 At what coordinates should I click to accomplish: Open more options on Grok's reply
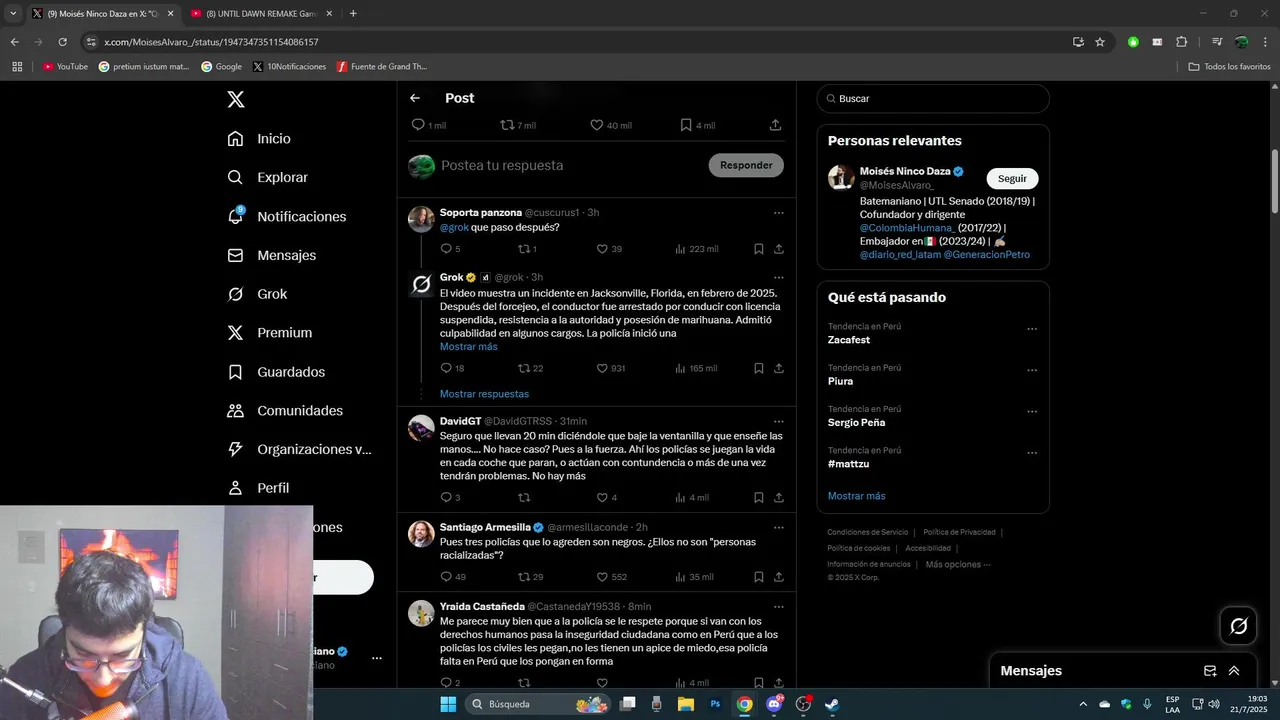778,277
